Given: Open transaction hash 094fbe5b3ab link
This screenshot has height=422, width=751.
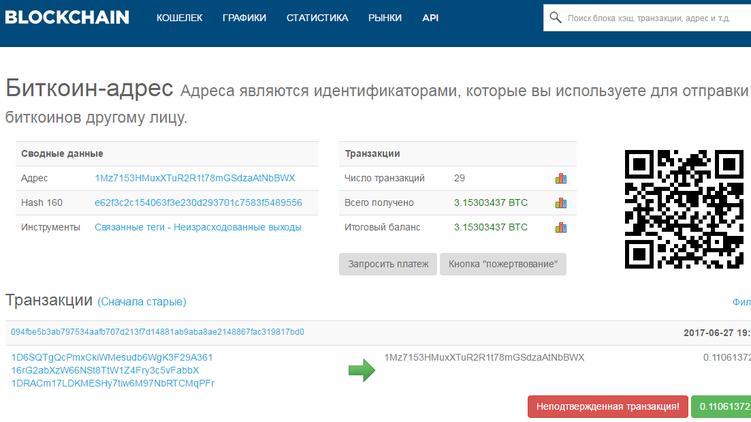Looking at the screenshot, I should (x=157, y=332).
